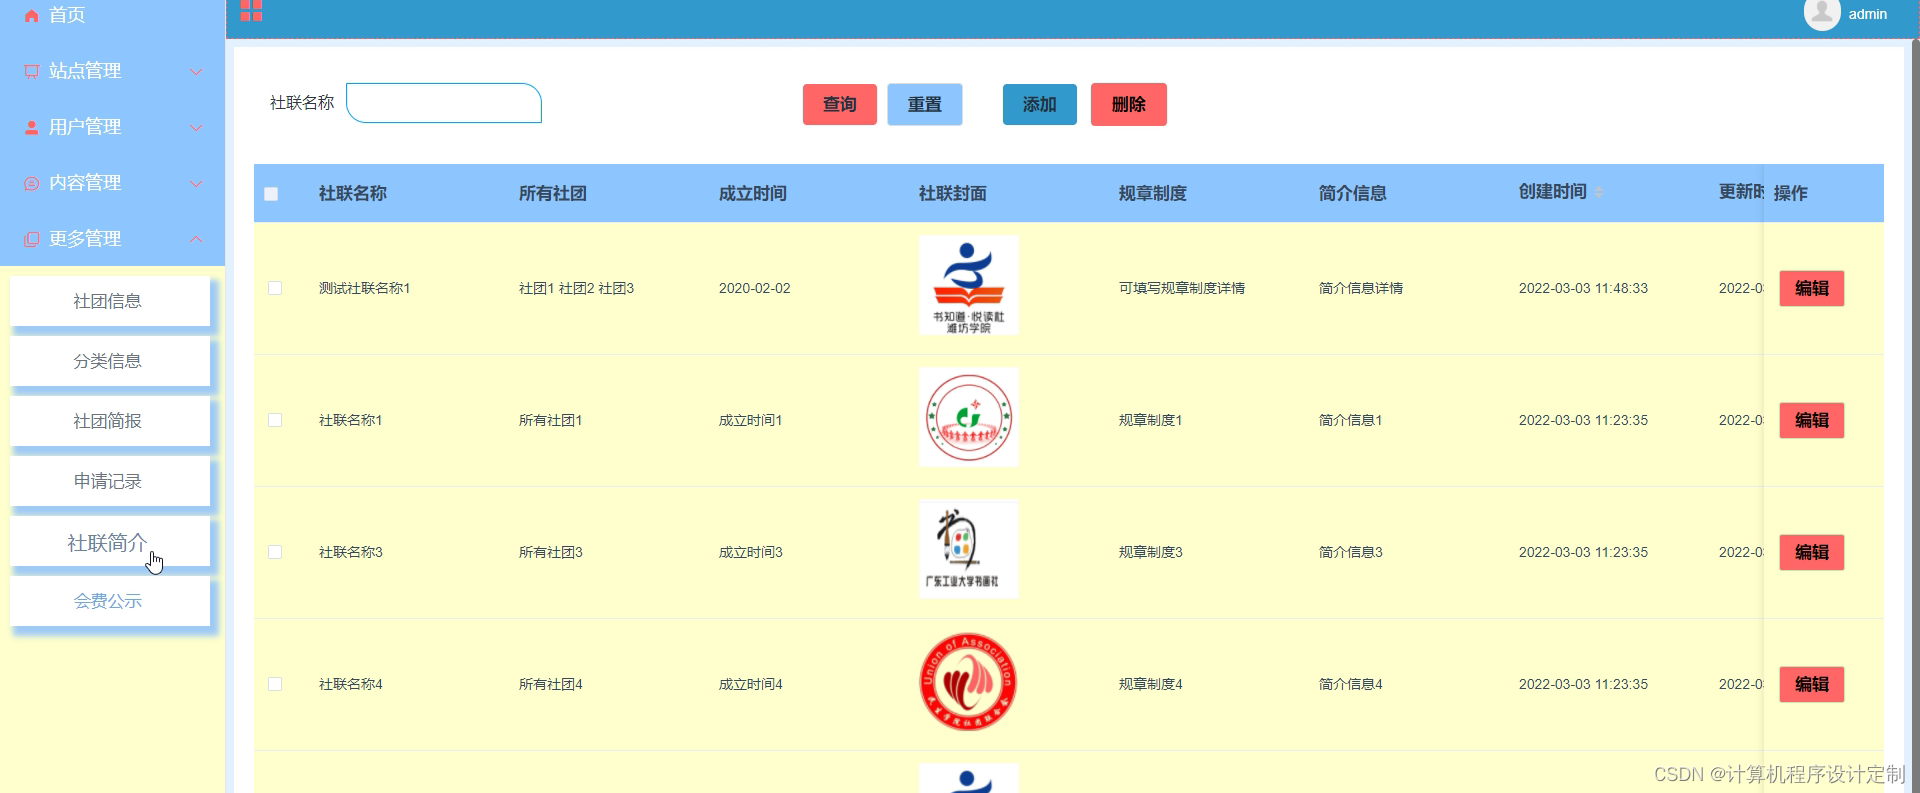Click the 站点管理 sidebar icon
The height and width of the screenshot is (793, 1920).
pyautogui.click(x=32, y=71)
